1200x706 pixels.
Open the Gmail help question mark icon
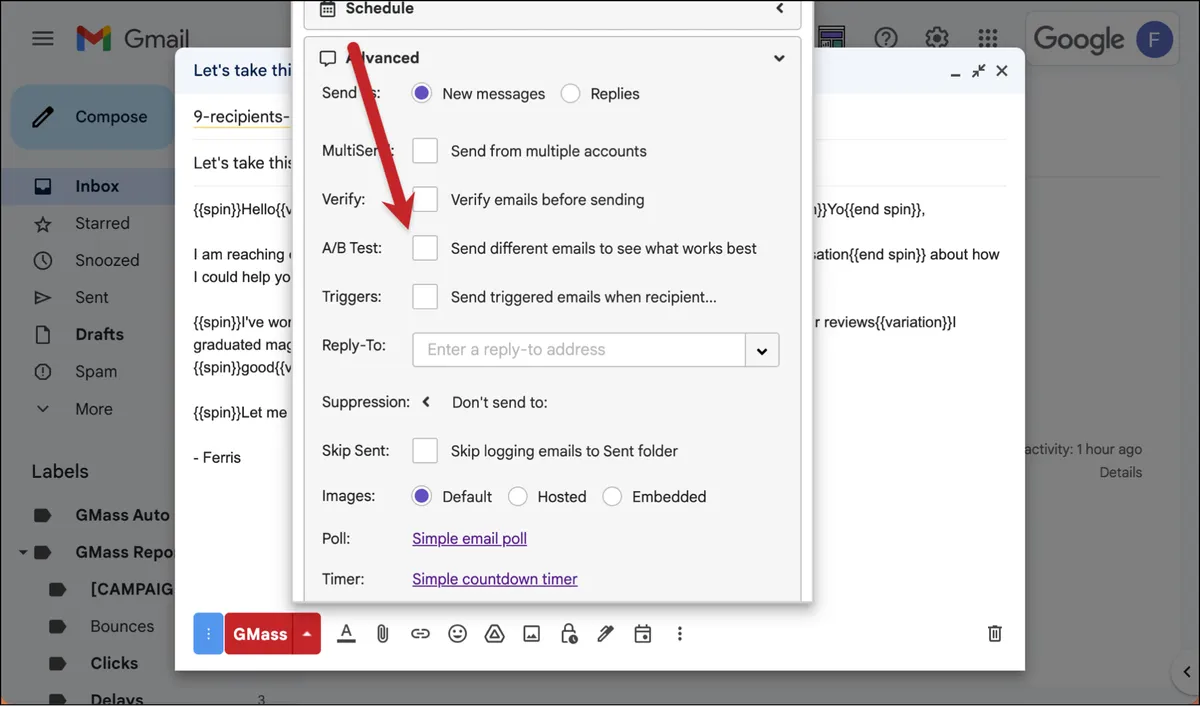(885, 38)
